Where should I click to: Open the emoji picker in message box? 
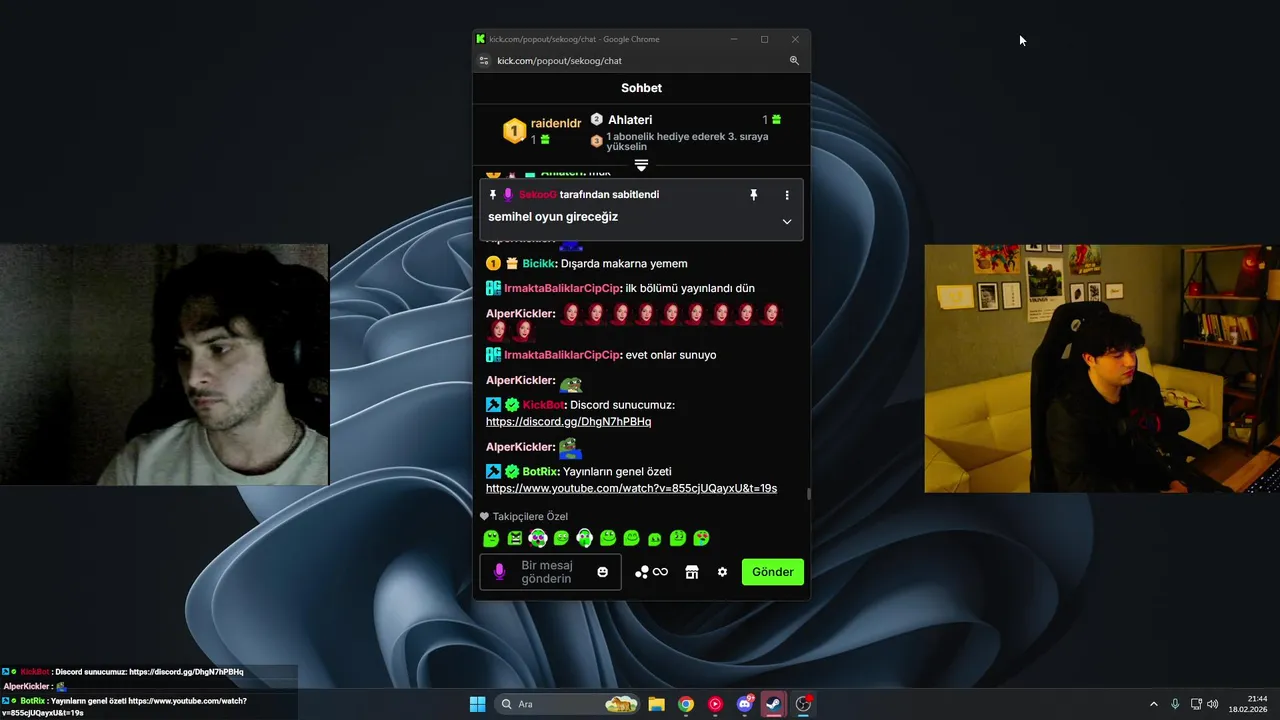coord(602,572)
